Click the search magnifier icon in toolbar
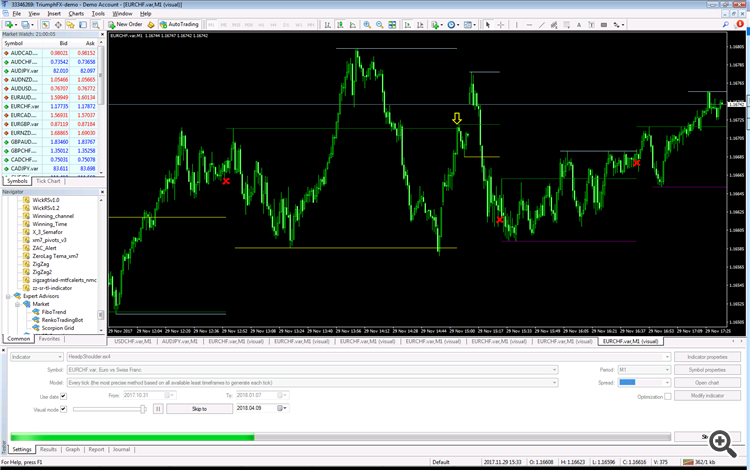The width and height of the screenshot is (750, 470). [726, 24]
